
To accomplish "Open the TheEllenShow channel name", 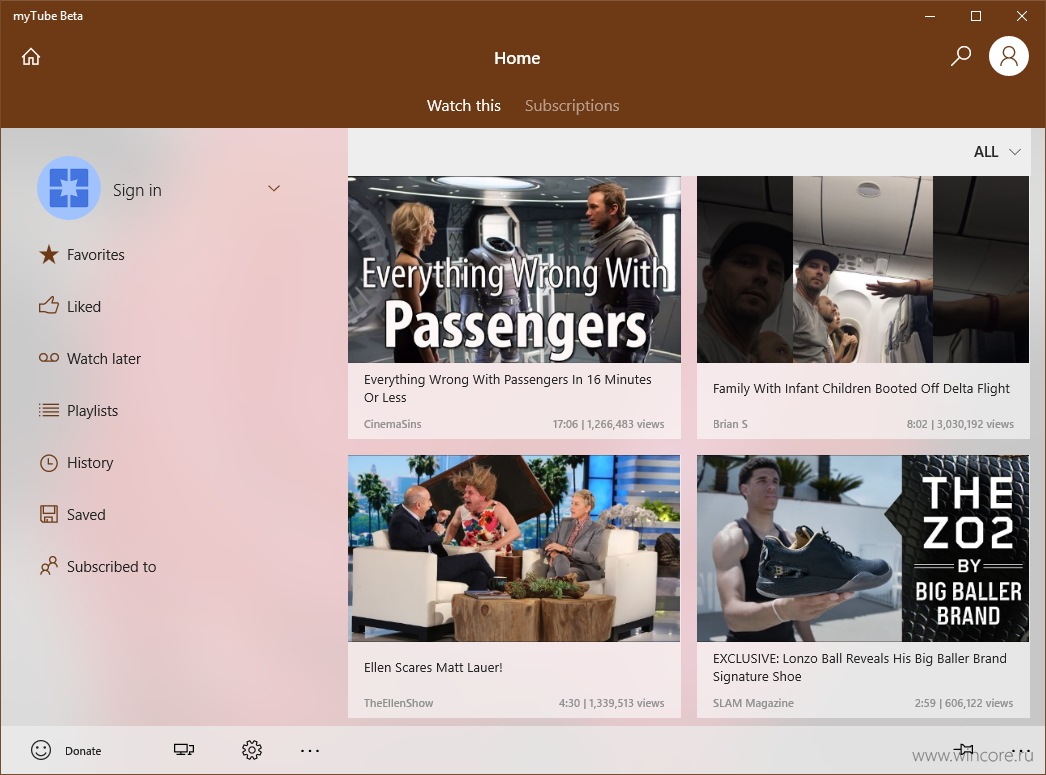I will [398, 703].
